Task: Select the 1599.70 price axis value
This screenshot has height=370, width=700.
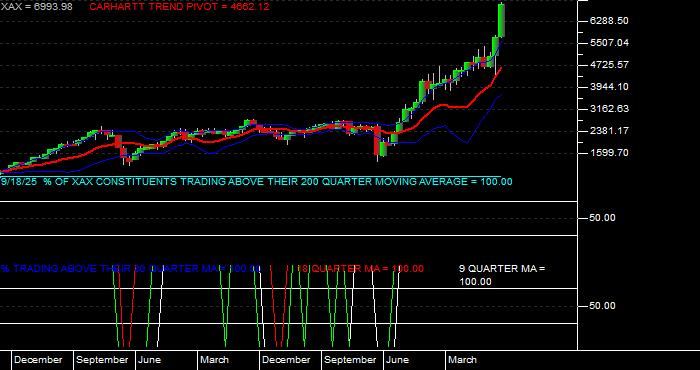Action: 609,153
